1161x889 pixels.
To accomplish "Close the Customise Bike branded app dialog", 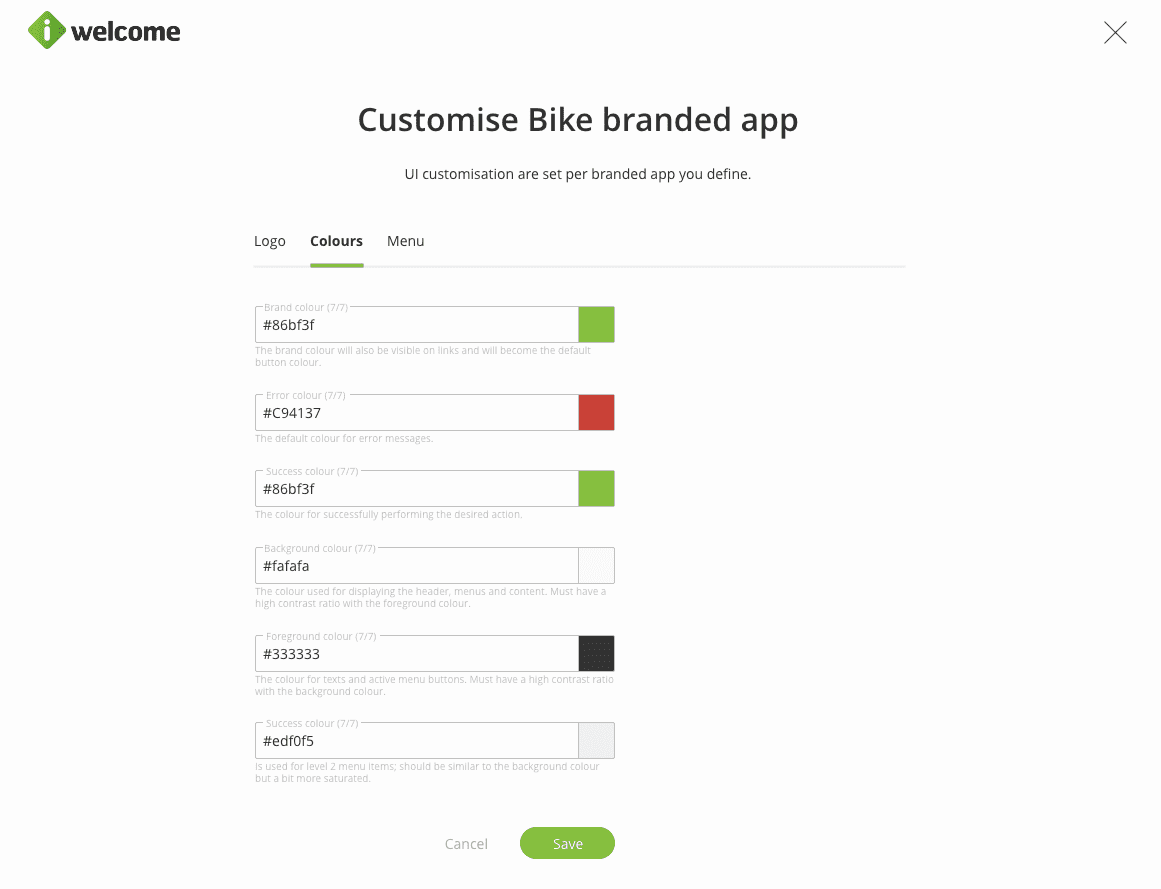I will pyautogui.click(x=1115, y=33).
